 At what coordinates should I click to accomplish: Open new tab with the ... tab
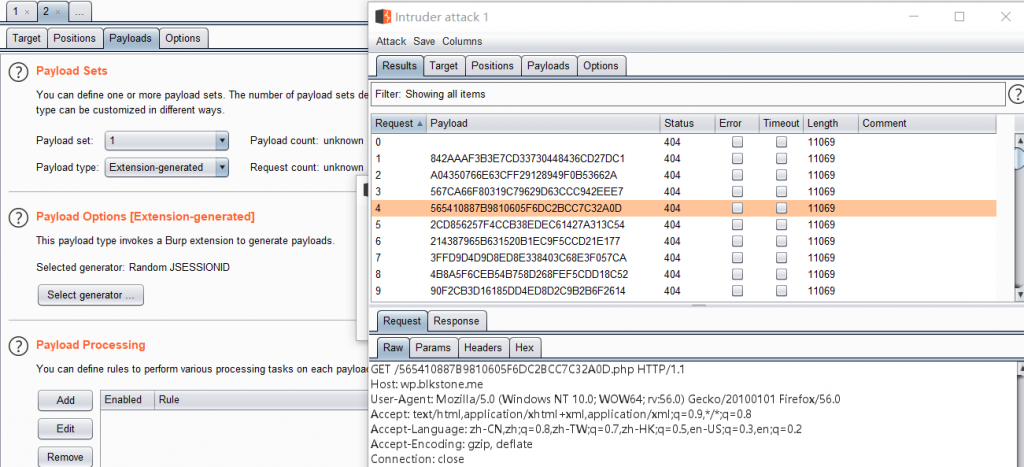78,12
